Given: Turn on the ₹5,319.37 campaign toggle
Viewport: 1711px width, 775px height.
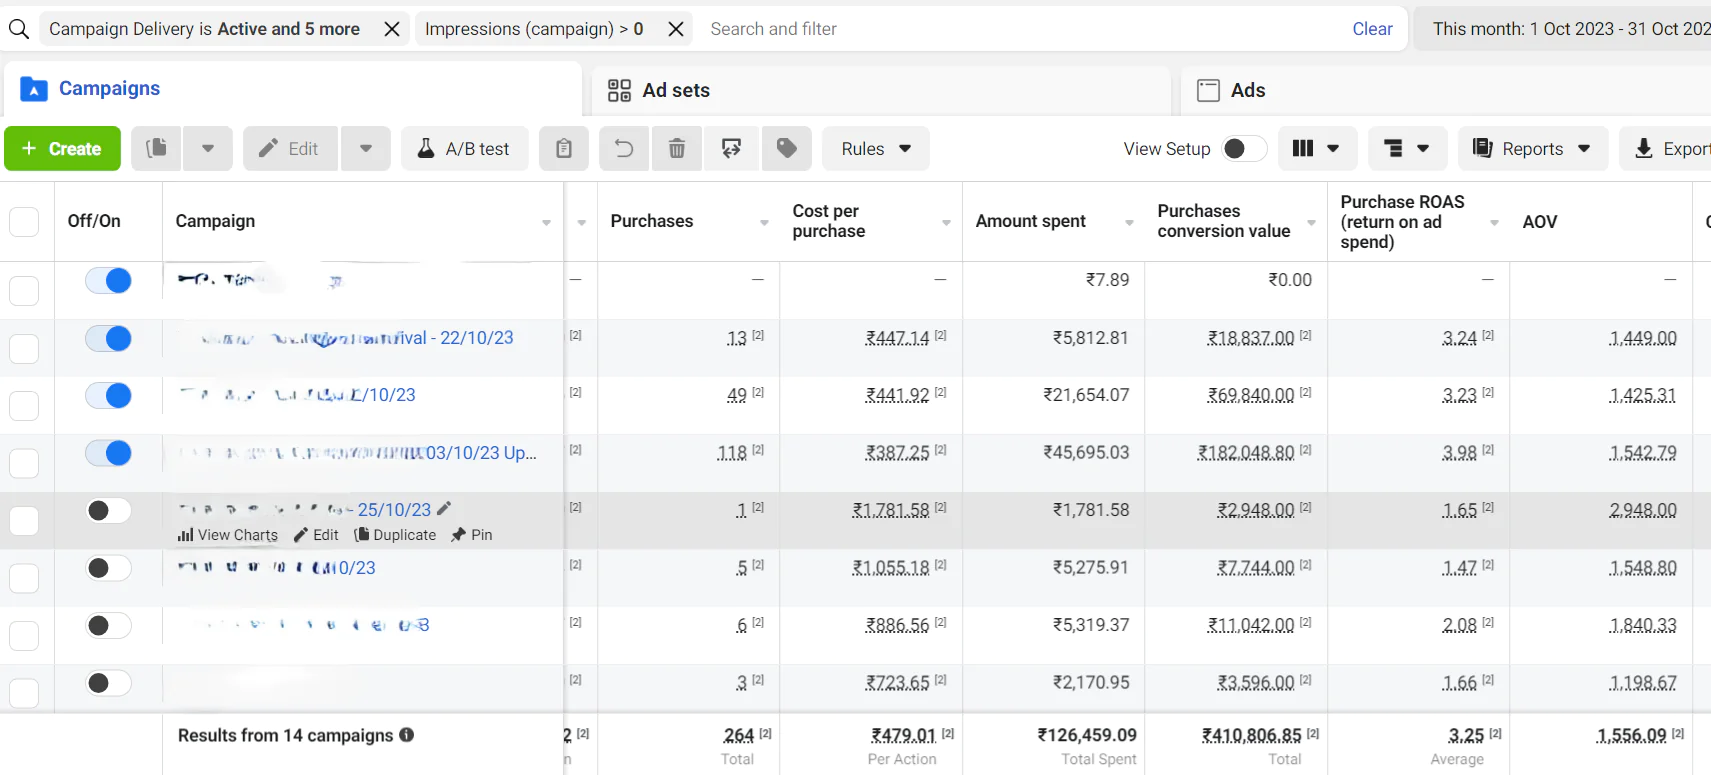Looking at the screenshot, I should (x=108, y=626).
